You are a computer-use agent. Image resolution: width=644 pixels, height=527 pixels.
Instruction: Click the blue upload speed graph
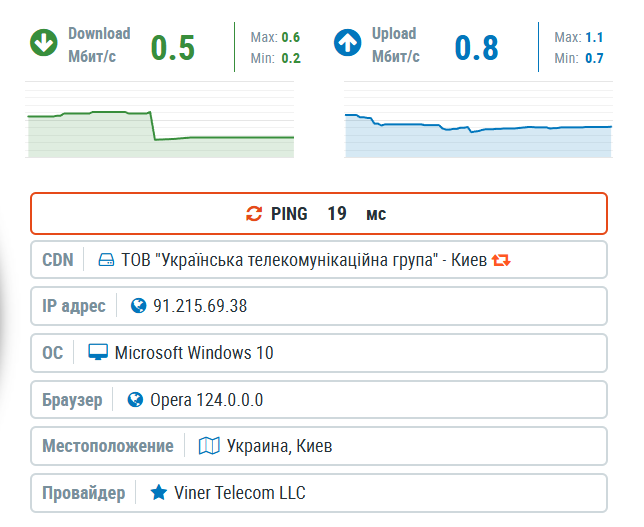point(478,120)
